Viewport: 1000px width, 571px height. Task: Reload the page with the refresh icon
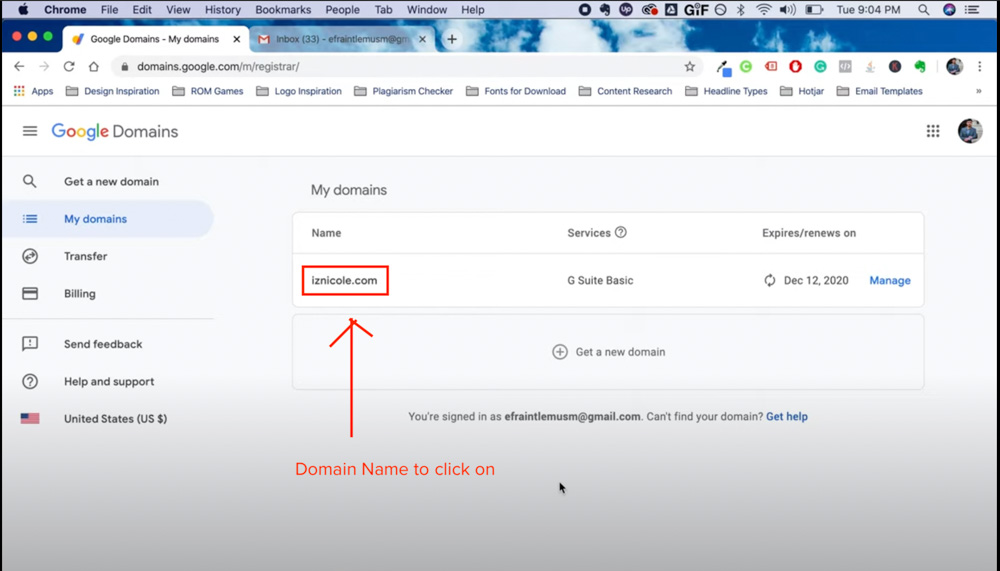pyautogui.click(x=69, y=66)
